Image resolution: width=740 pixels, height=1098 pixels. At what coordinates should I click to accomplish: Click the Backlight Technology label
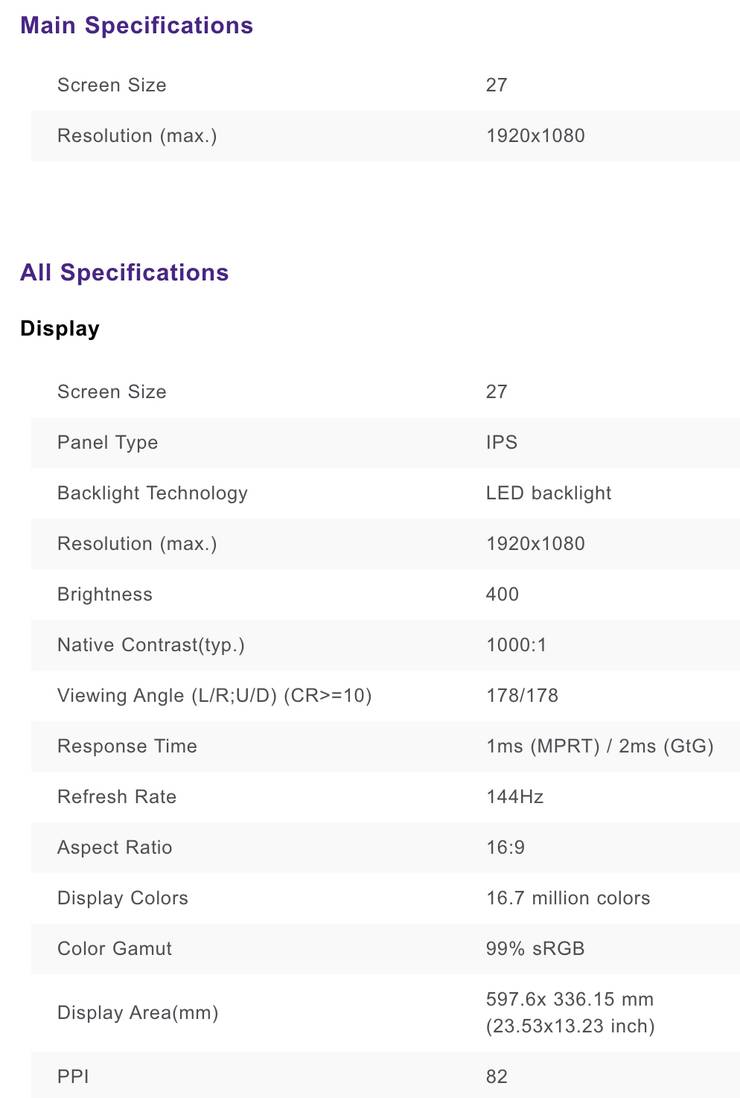click(x=152, y=493)
